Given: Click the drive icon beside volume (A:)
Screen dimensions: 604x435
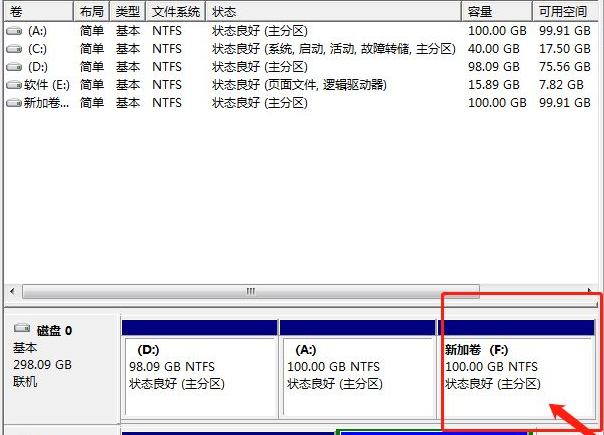Looking at the screenshot, I should pos(13,31).
